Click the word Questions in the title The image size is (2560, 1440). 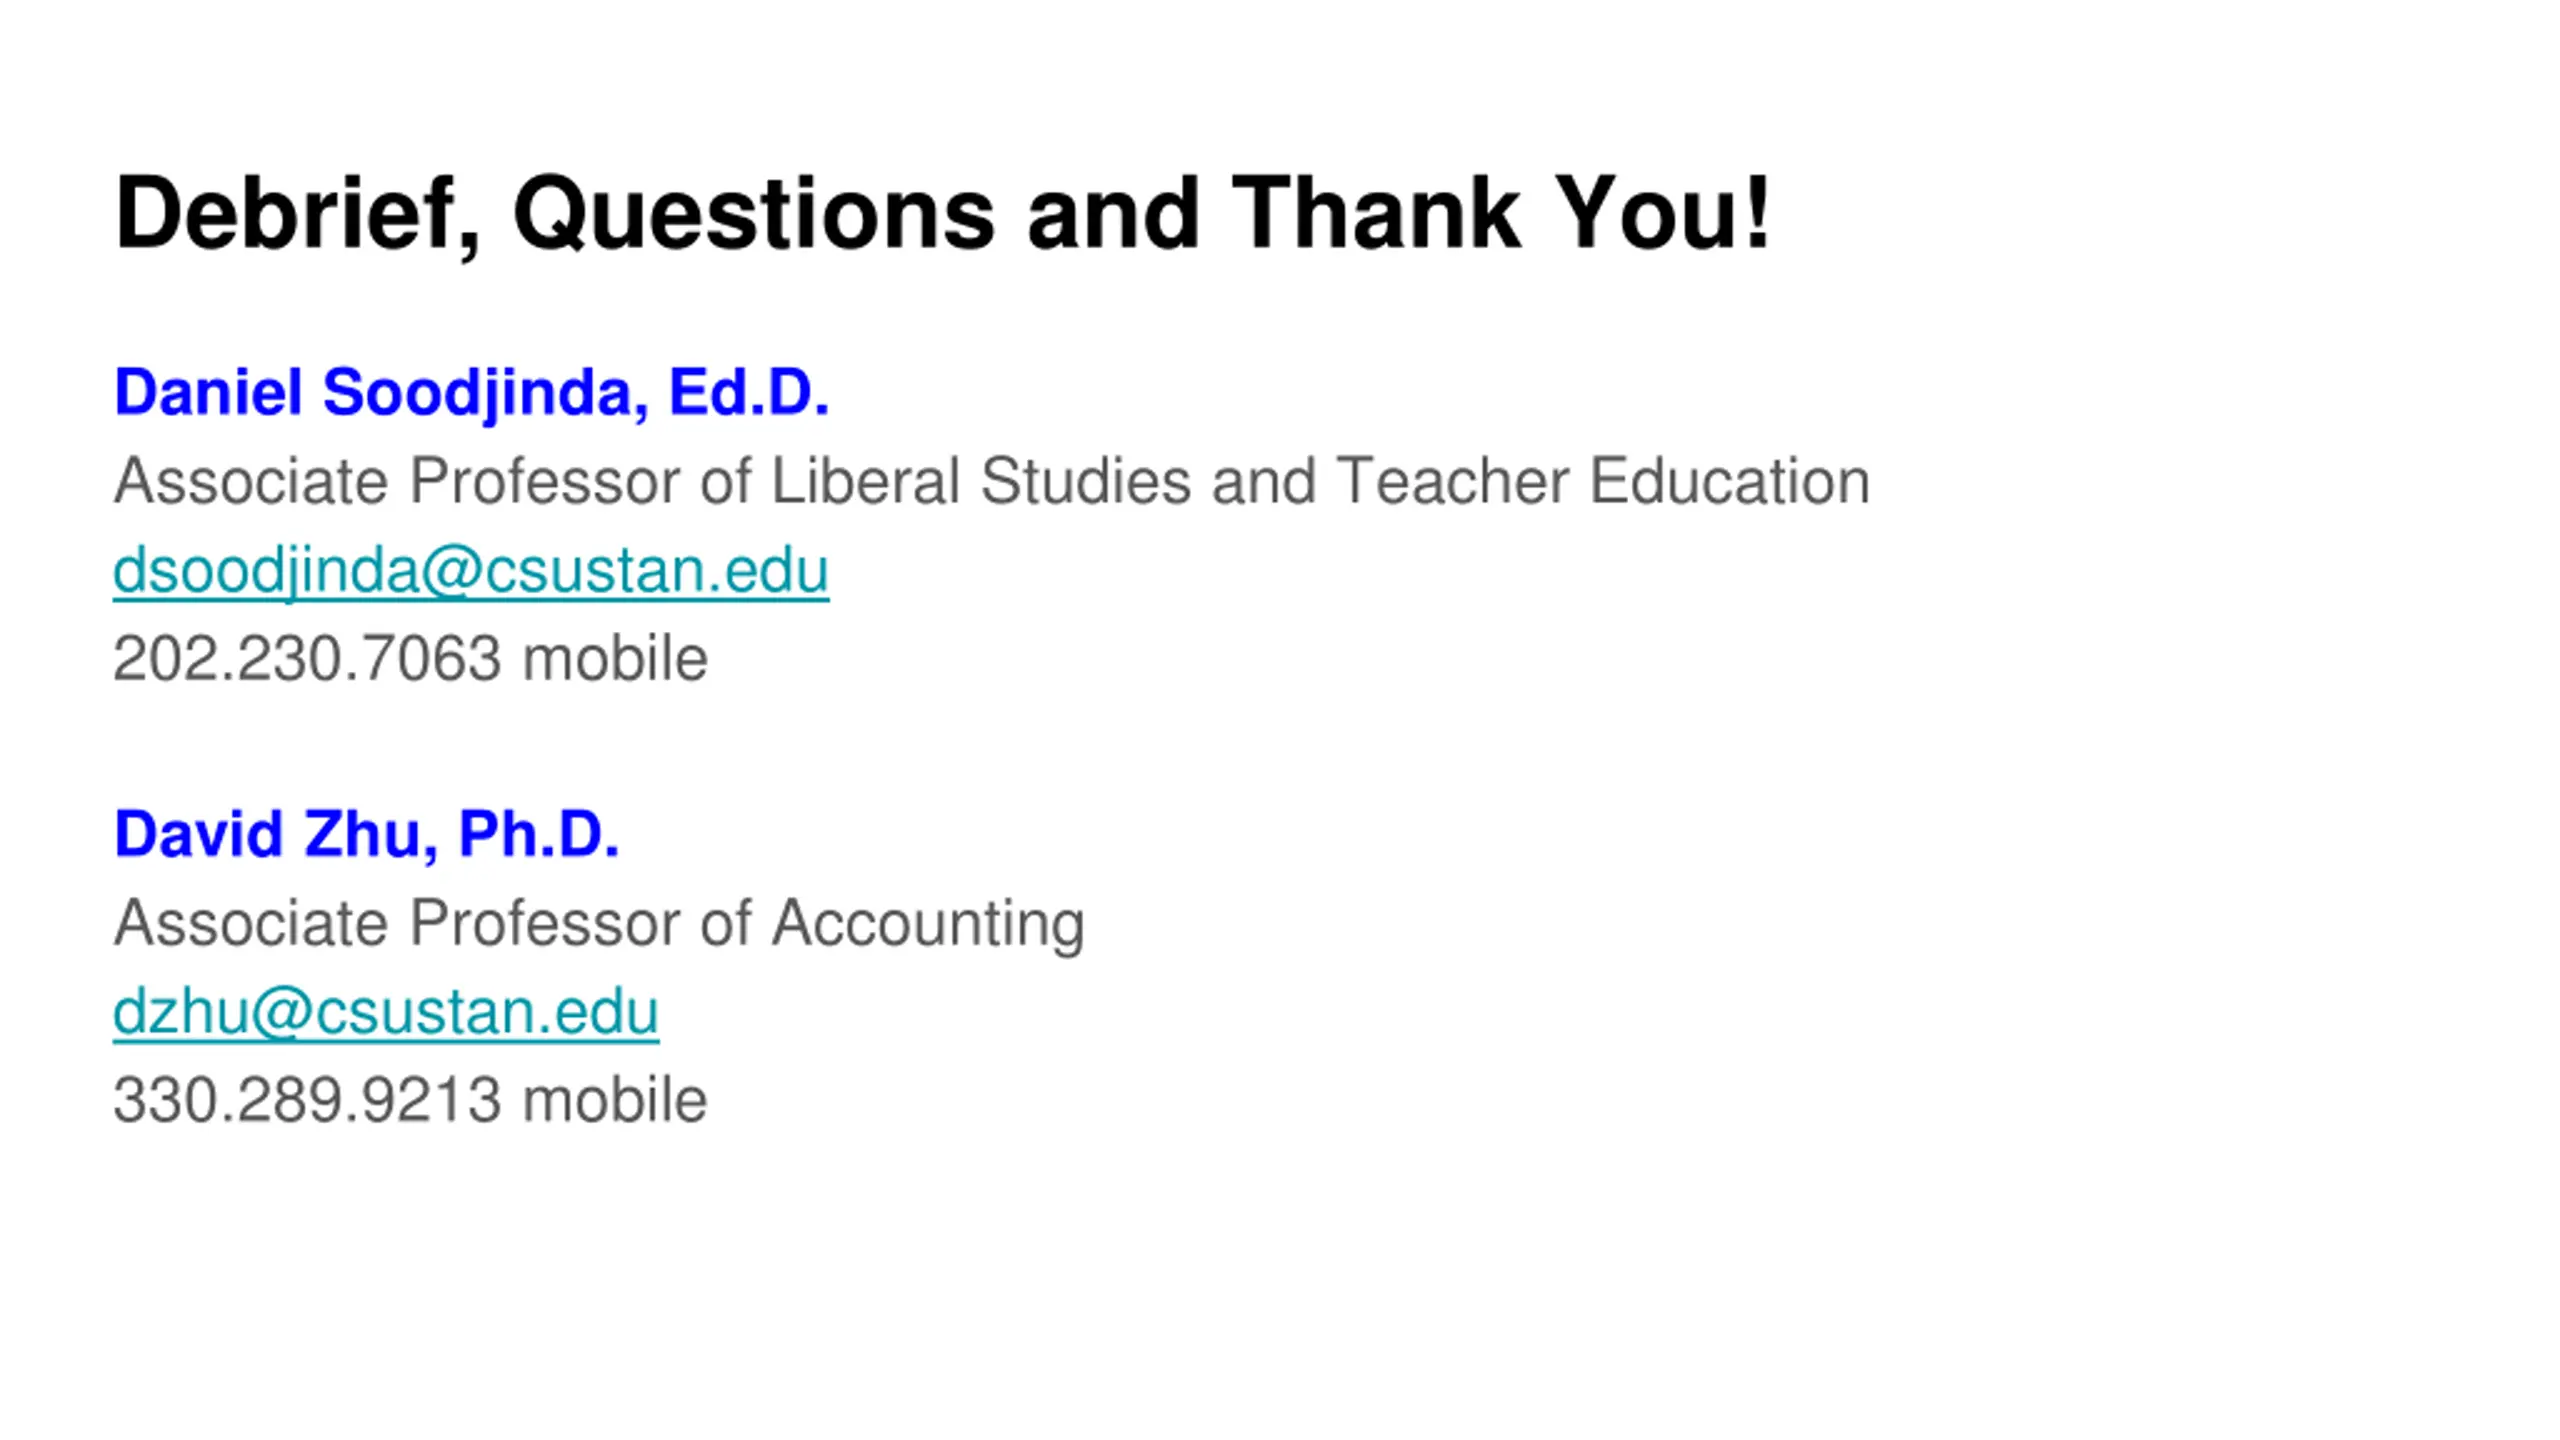click(x=754, y=214)
